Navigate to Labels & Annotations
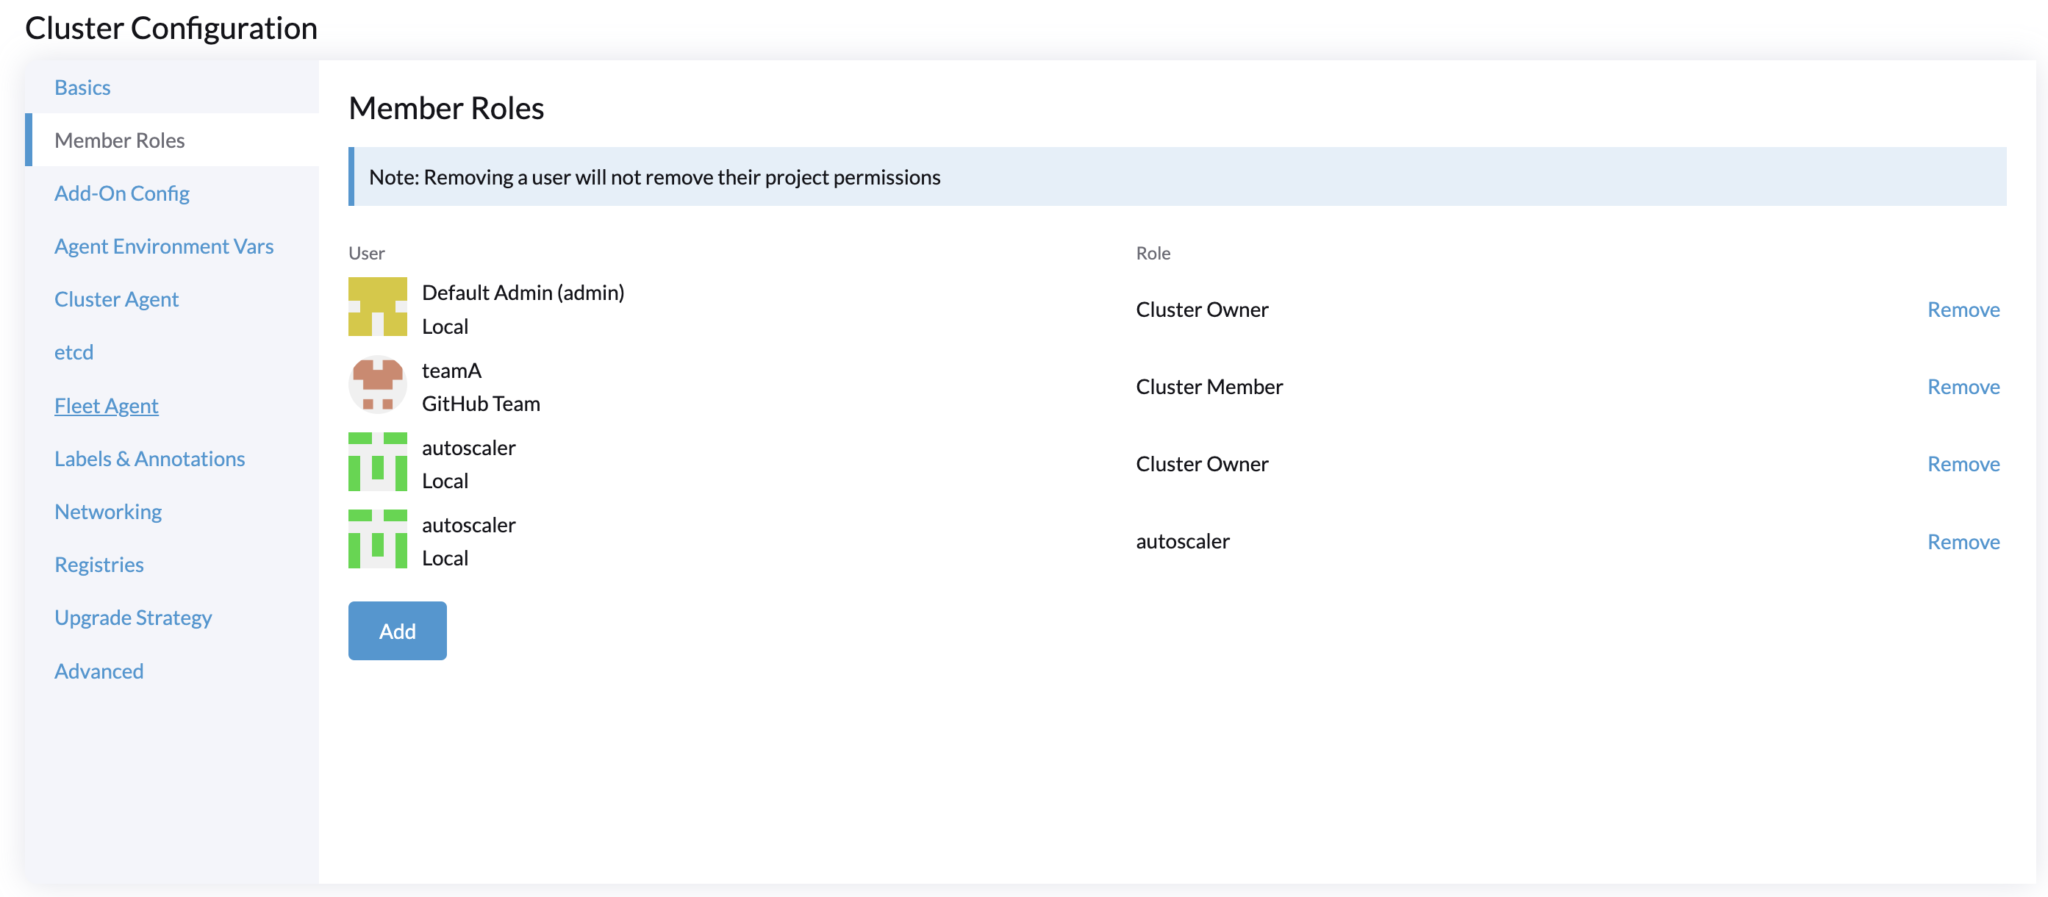Screen dimensions: 2048x897 coord(149,459)
